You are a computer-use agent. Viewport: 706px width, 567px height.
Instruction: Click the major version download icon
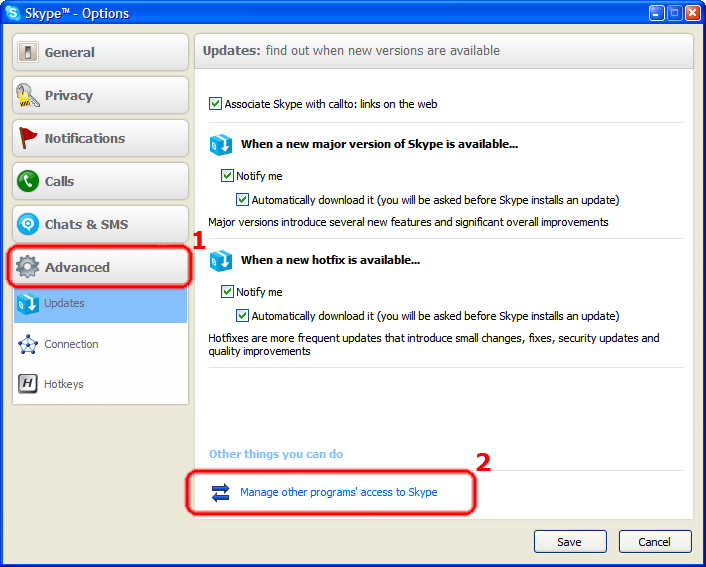click(x=221, y=145)
